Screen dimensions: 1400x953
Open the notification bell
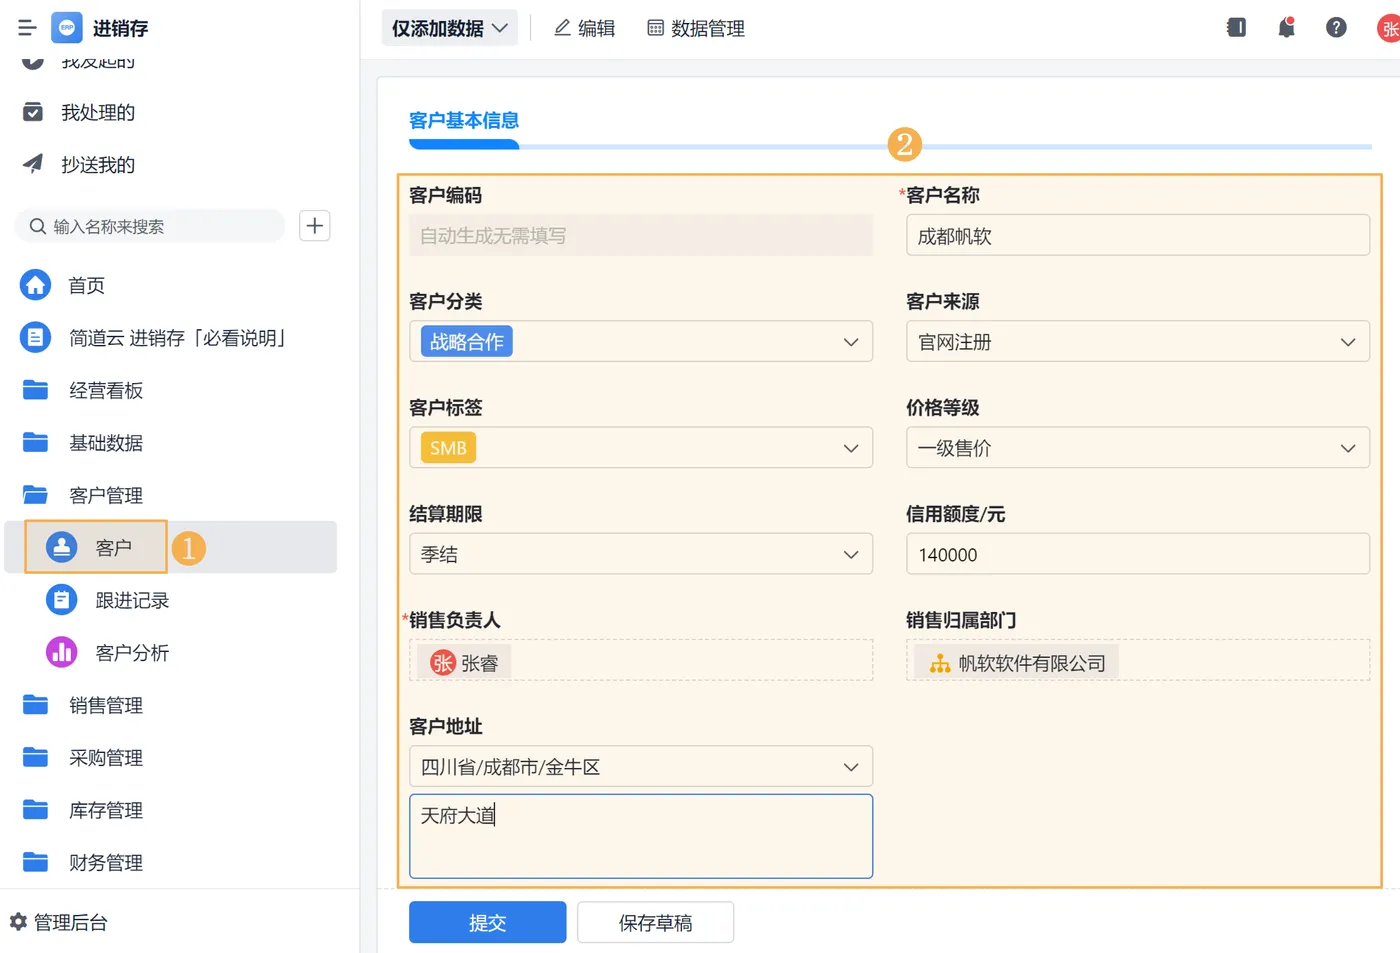point(1286,28)
